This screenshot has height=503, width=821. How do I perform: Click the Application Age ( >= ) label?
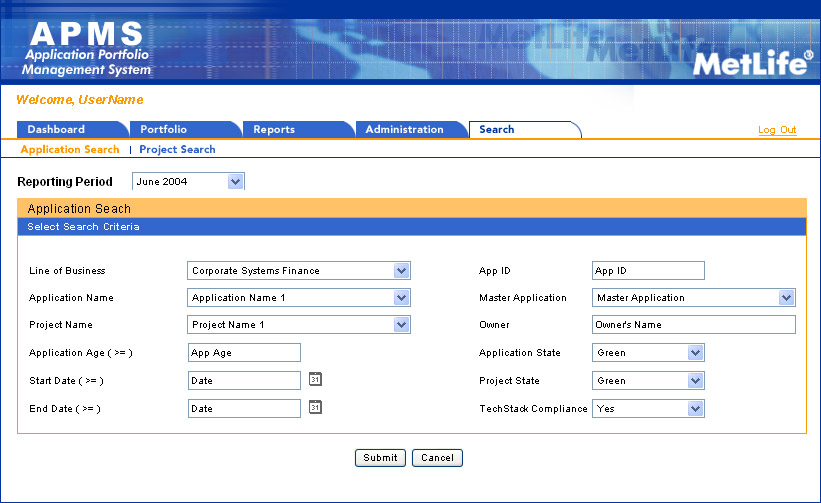(81, 353)
